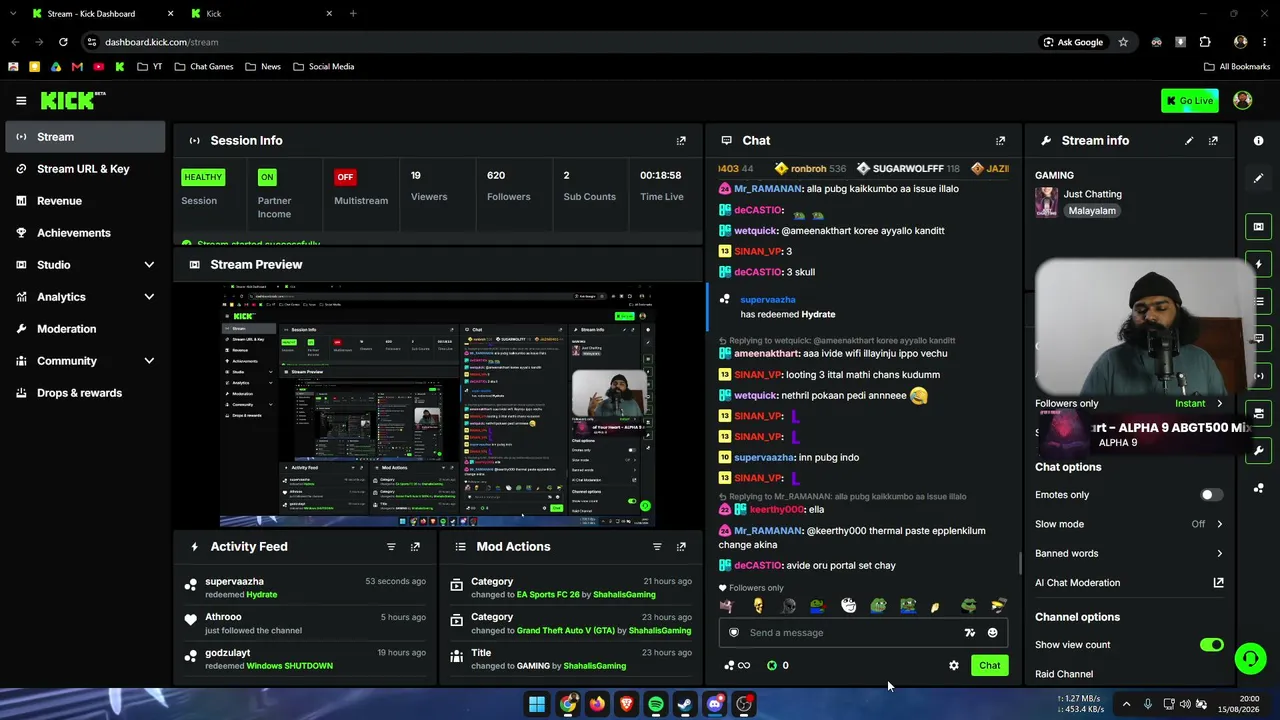
Task: Click the Ask Google button
Action: tap(1073, 42)
